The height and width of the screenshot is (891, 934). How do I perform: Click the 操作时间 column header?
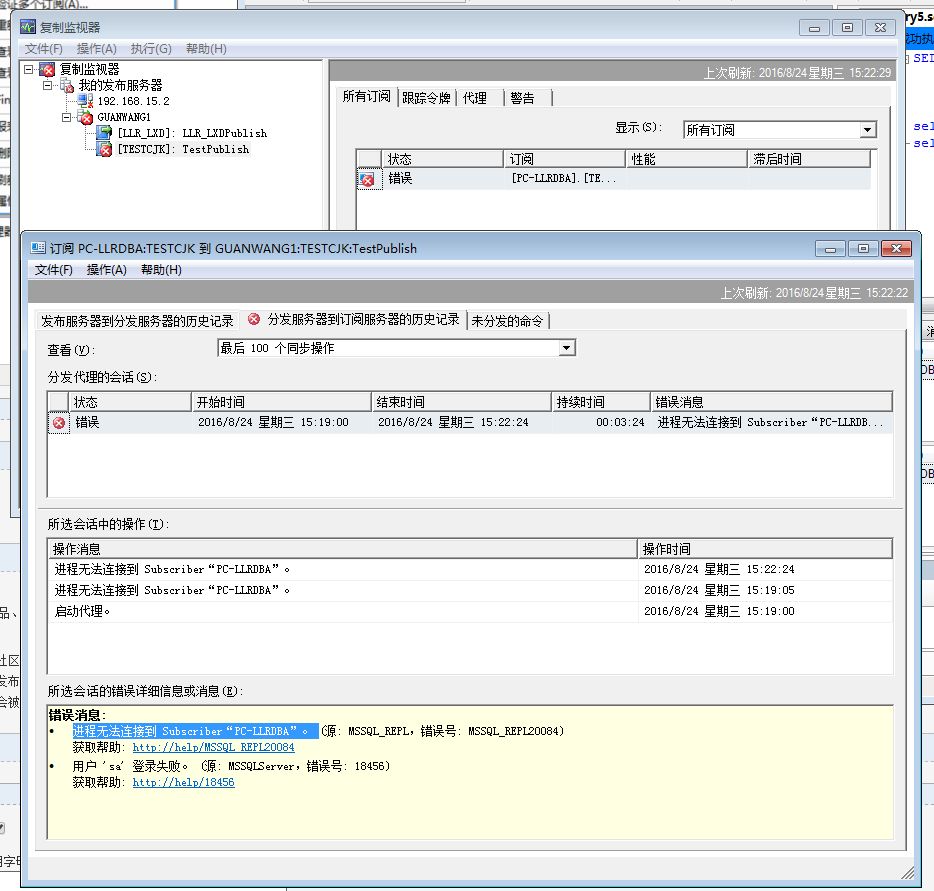tap(765, 549)
